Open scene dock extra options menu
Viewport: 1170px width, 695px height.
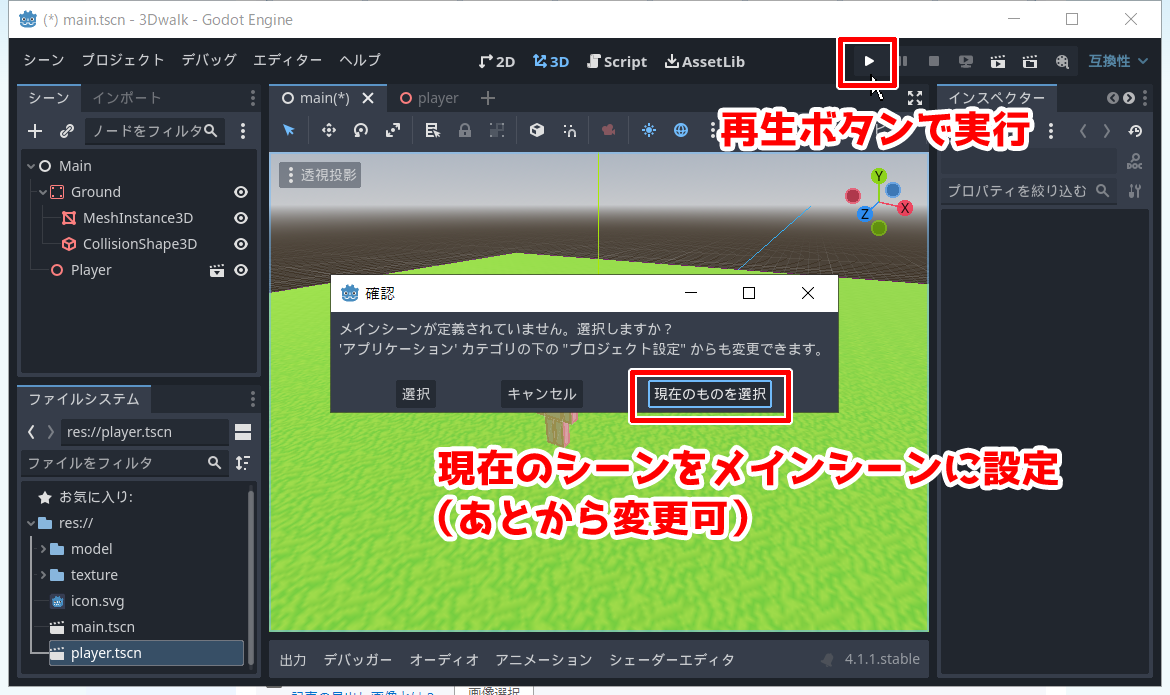pyautogui.click(x=243, y=131)
